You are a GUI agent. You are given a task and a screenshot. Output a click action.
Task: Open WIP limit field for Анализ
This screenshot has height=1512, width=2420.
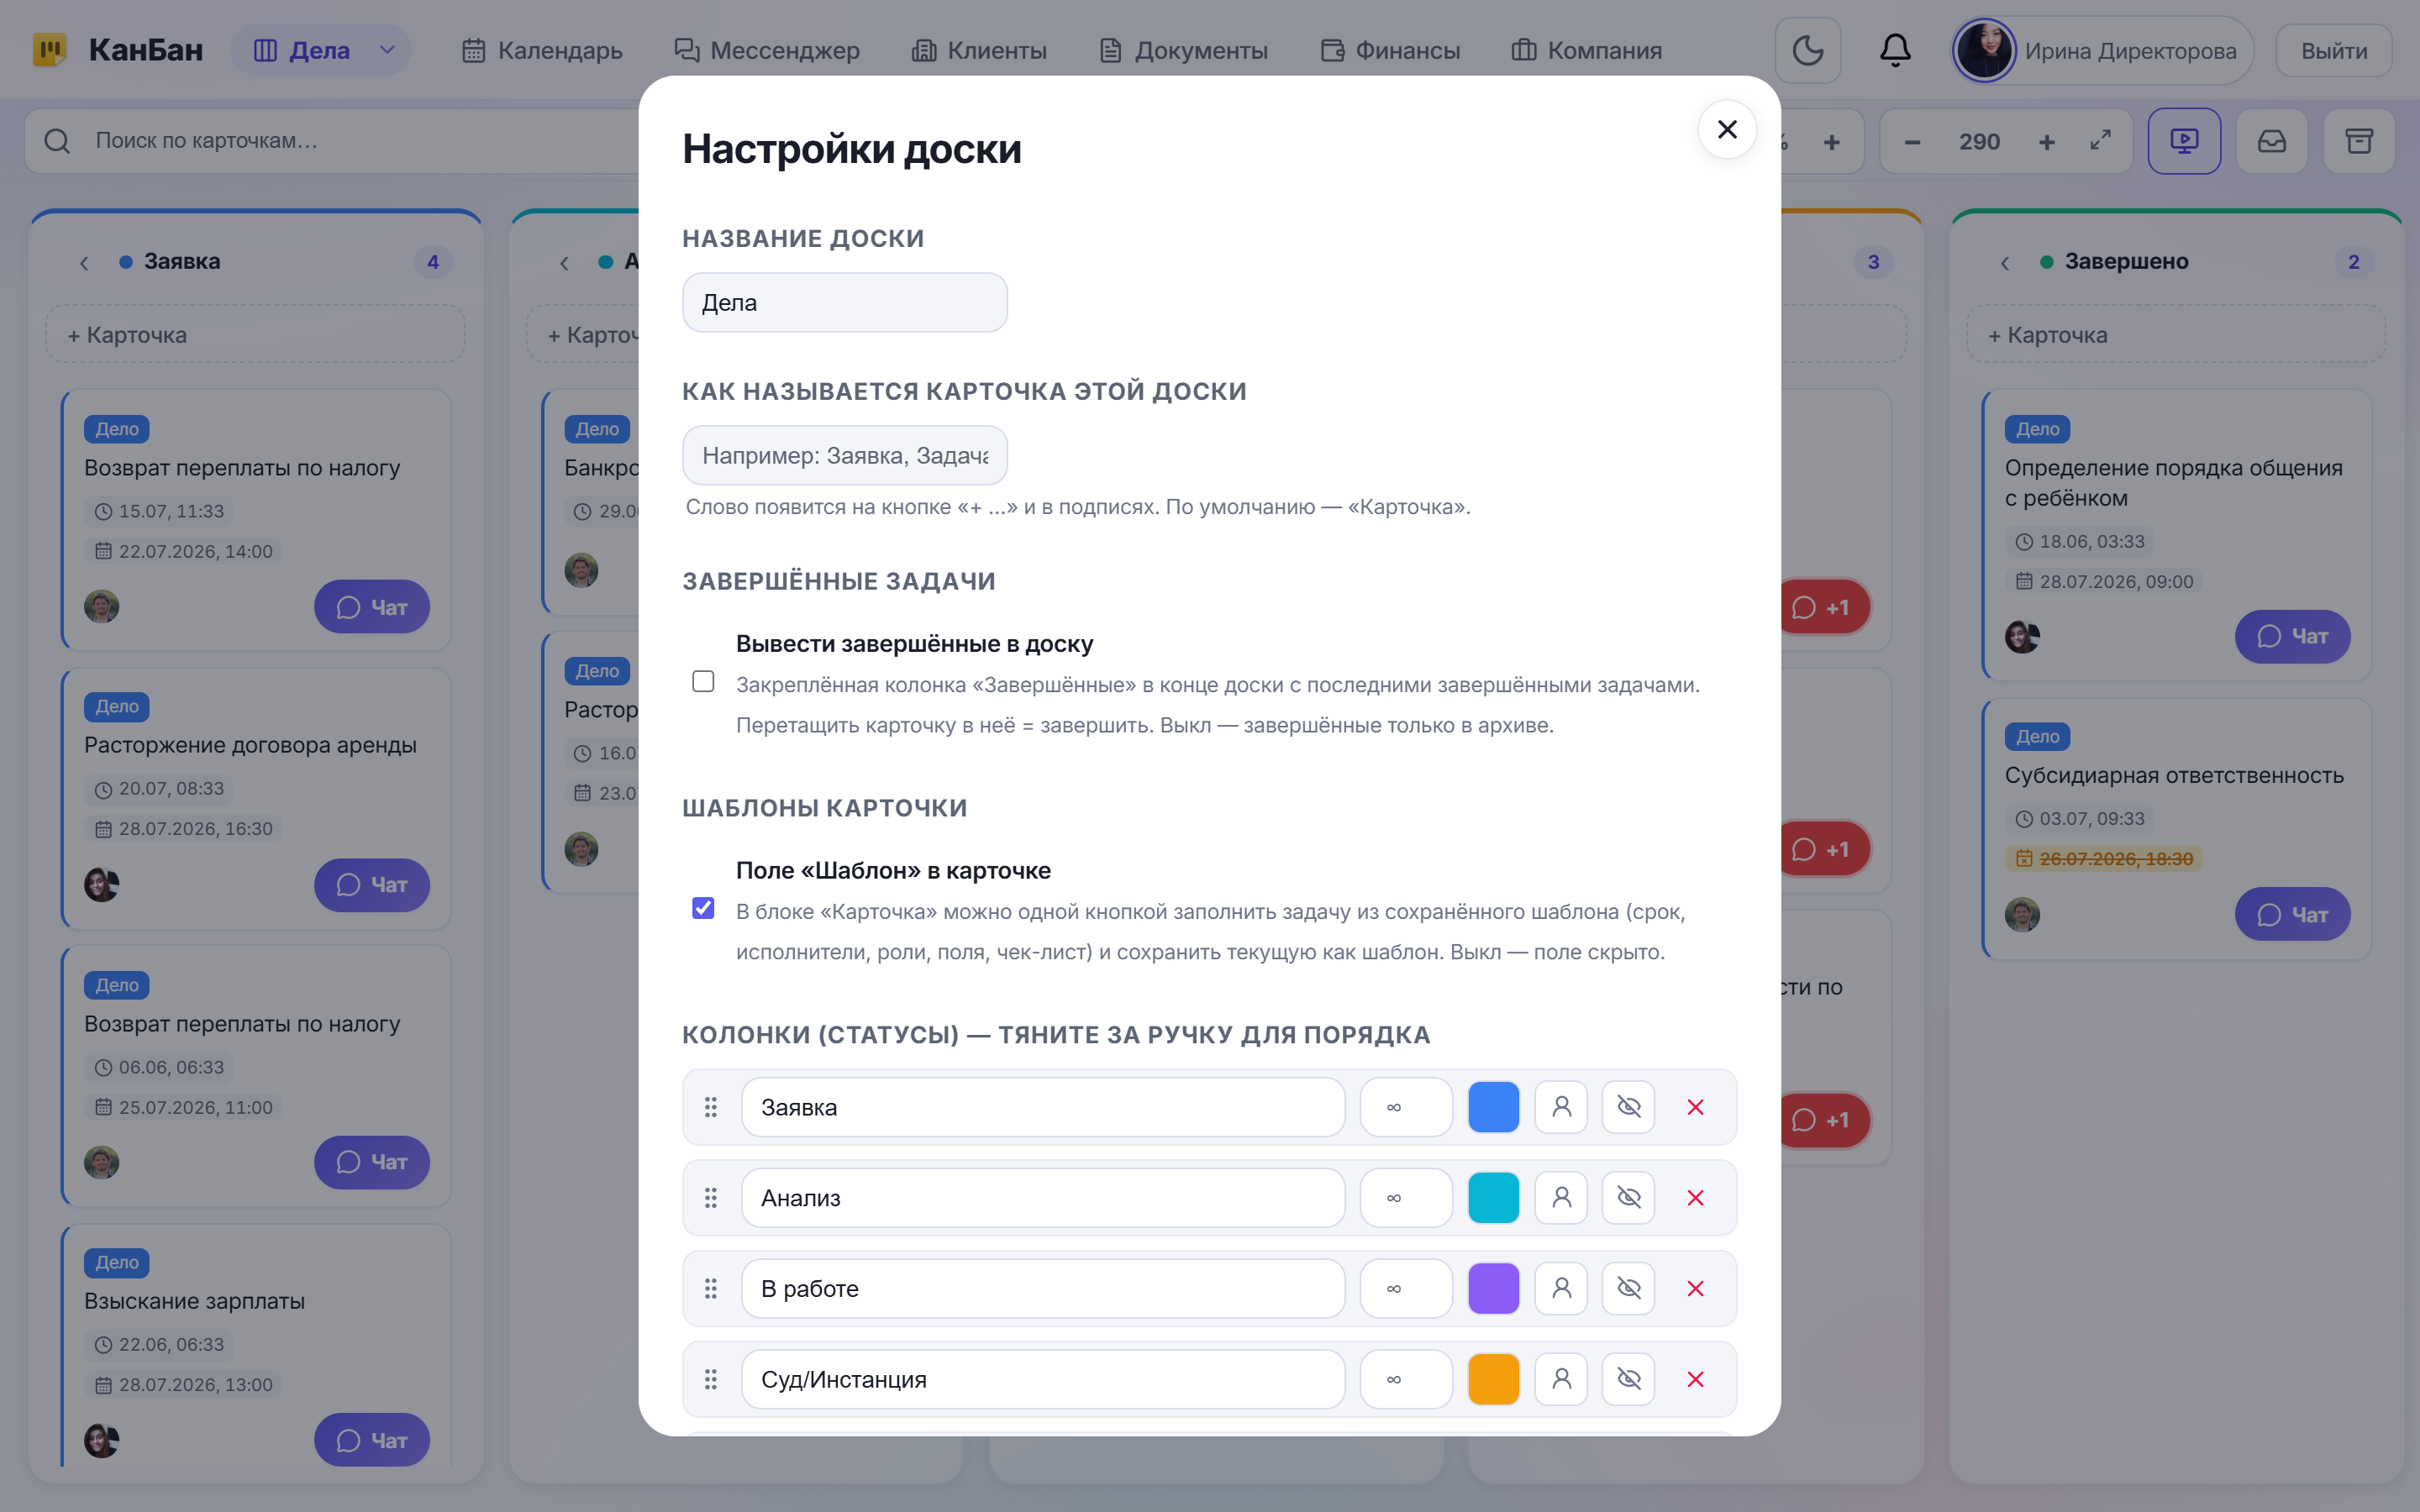tap(1406, 1198)
